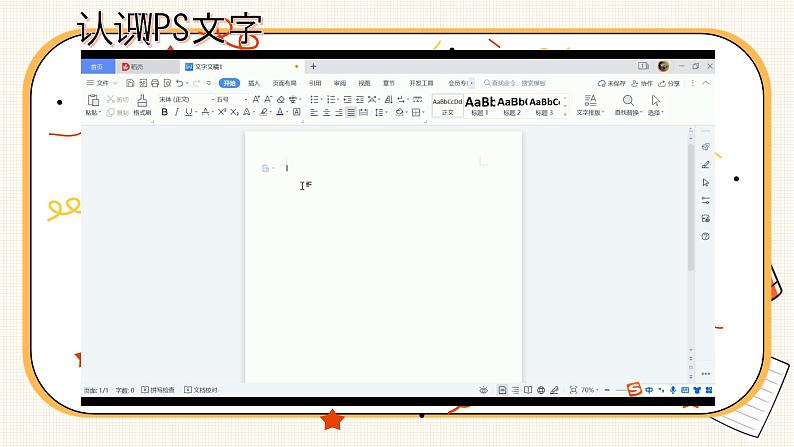Open the View ribbon tab
Image resolution: width=794 pixels, height=447 pixels.
point(364,83)
